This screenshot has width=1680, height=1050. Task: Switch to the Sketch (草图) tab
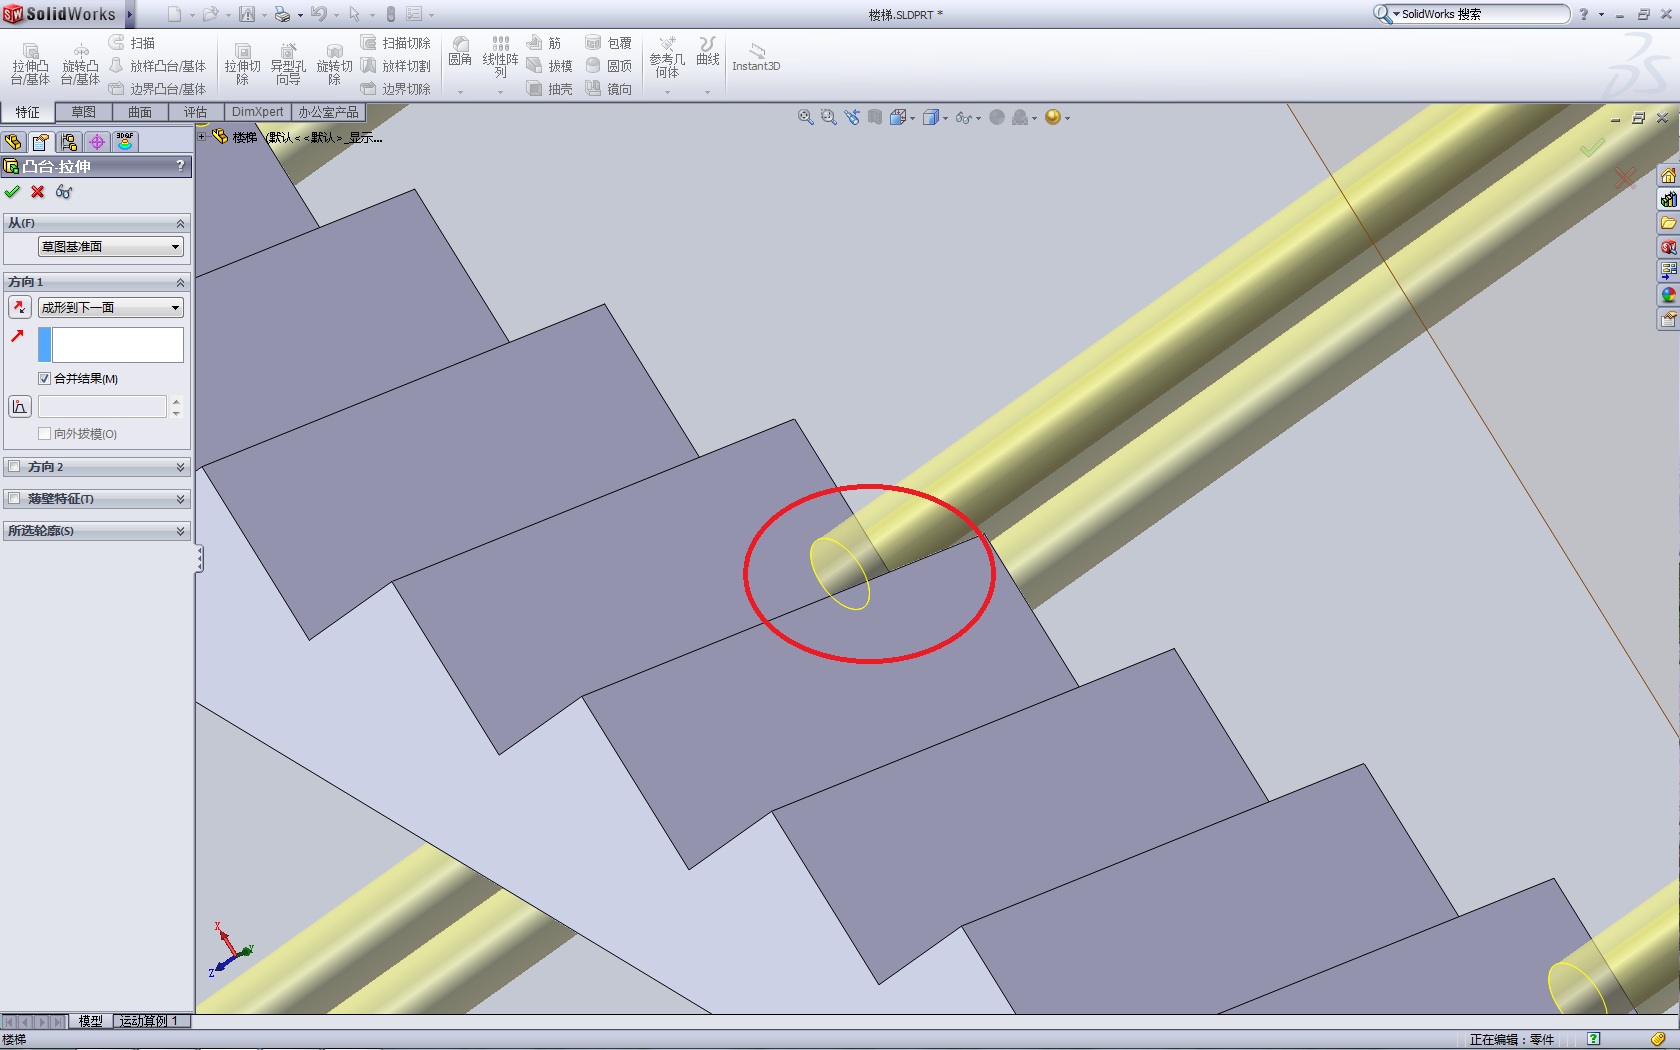(x=84, y=112)
